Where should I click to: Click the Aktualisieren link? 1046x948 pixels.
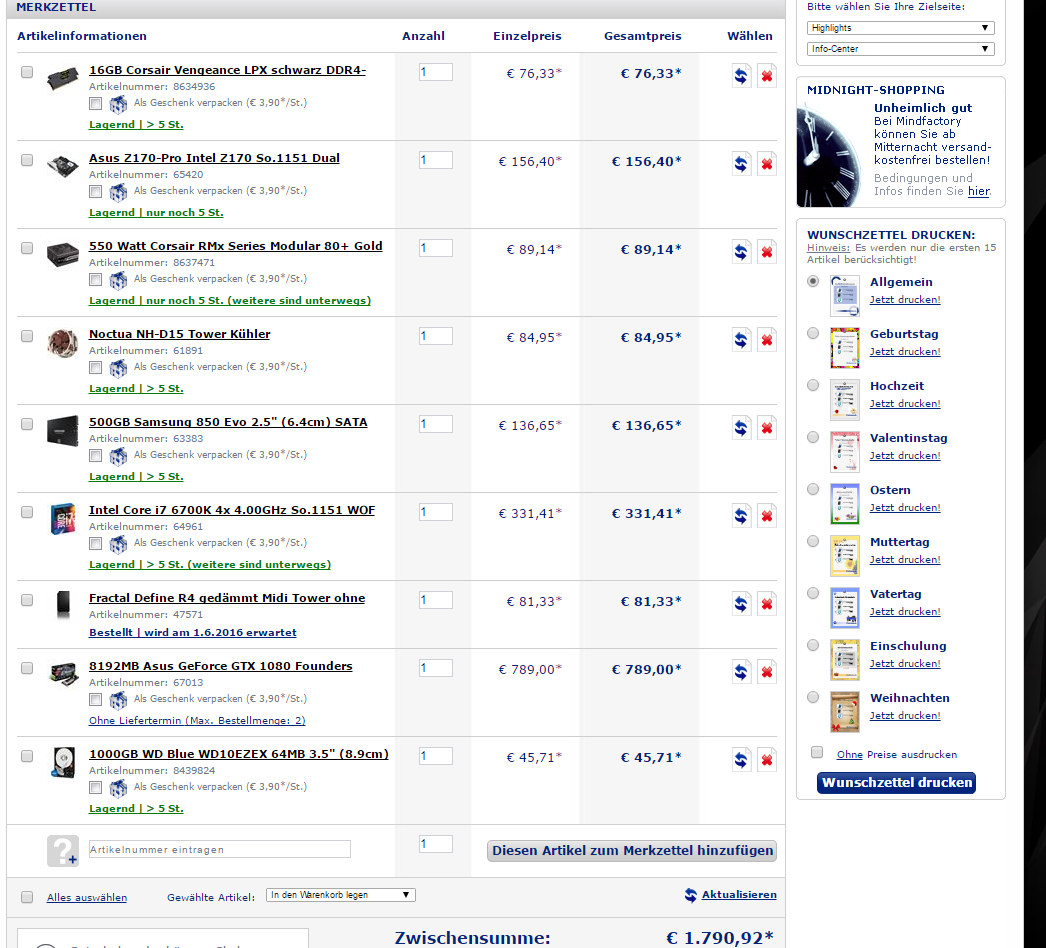coord(738,895)
